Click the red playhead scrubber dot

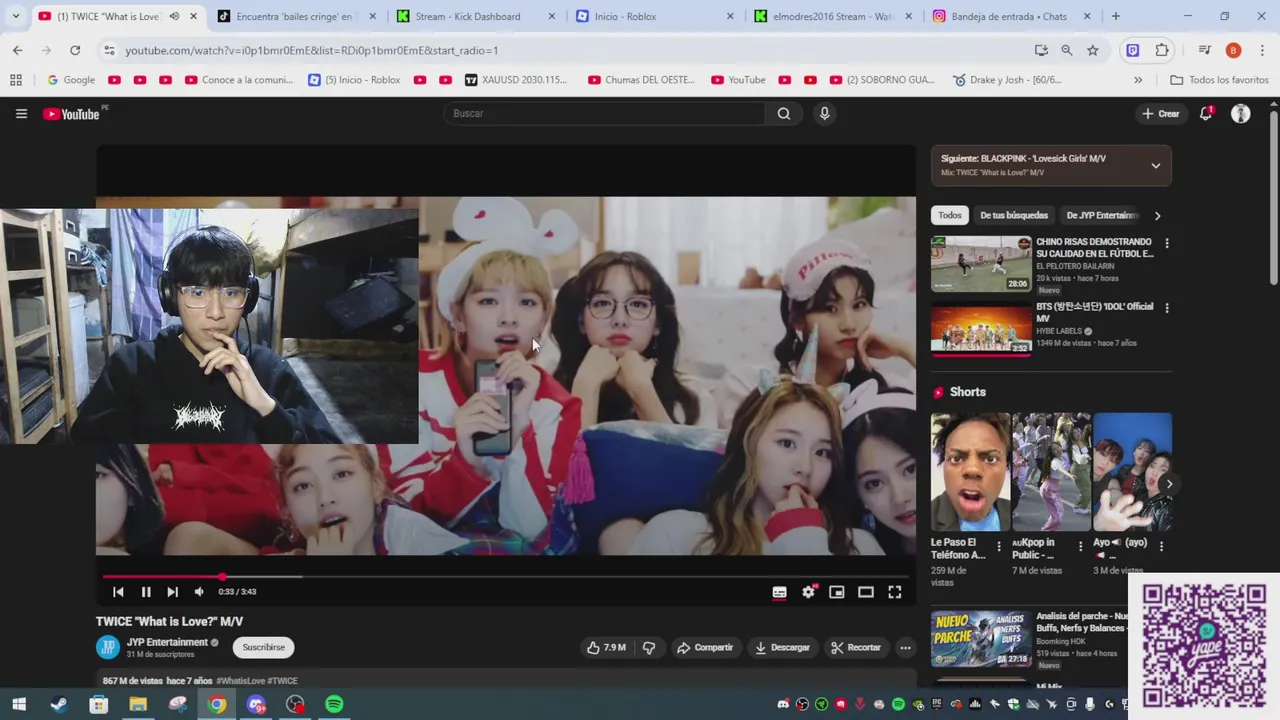point(222,577)
